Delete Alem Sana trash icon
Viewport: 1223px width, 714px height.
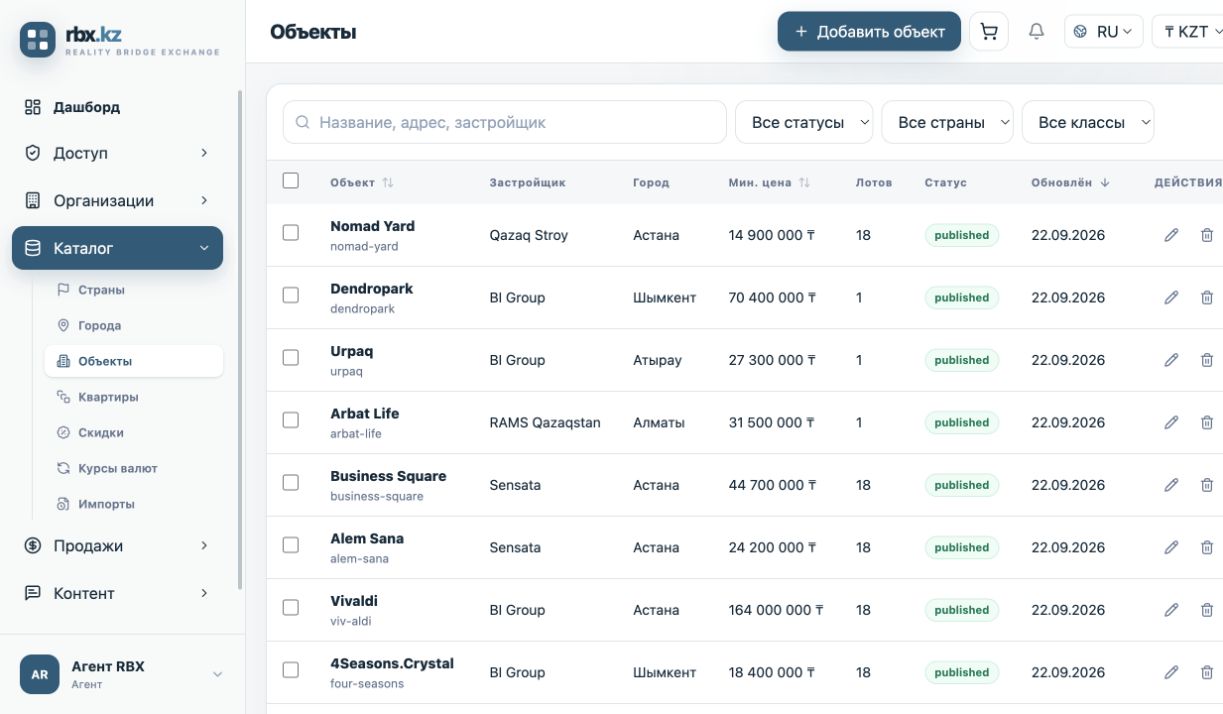pos(1207,547)
